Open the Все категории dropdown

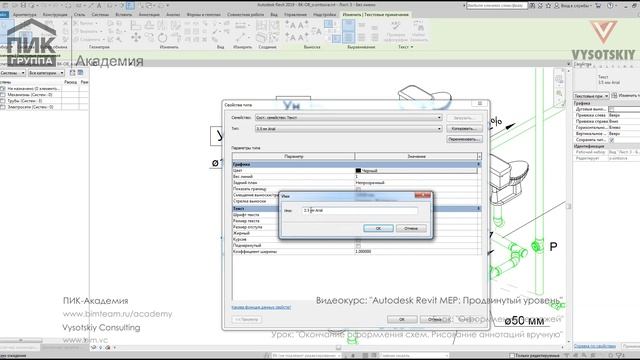click(x=46, y=73)
